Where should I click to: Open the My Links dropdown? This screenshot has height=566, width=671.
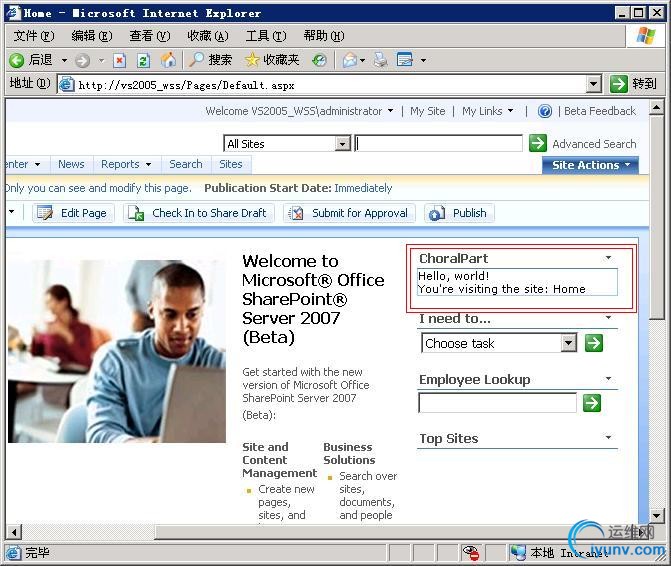point(487,111)
